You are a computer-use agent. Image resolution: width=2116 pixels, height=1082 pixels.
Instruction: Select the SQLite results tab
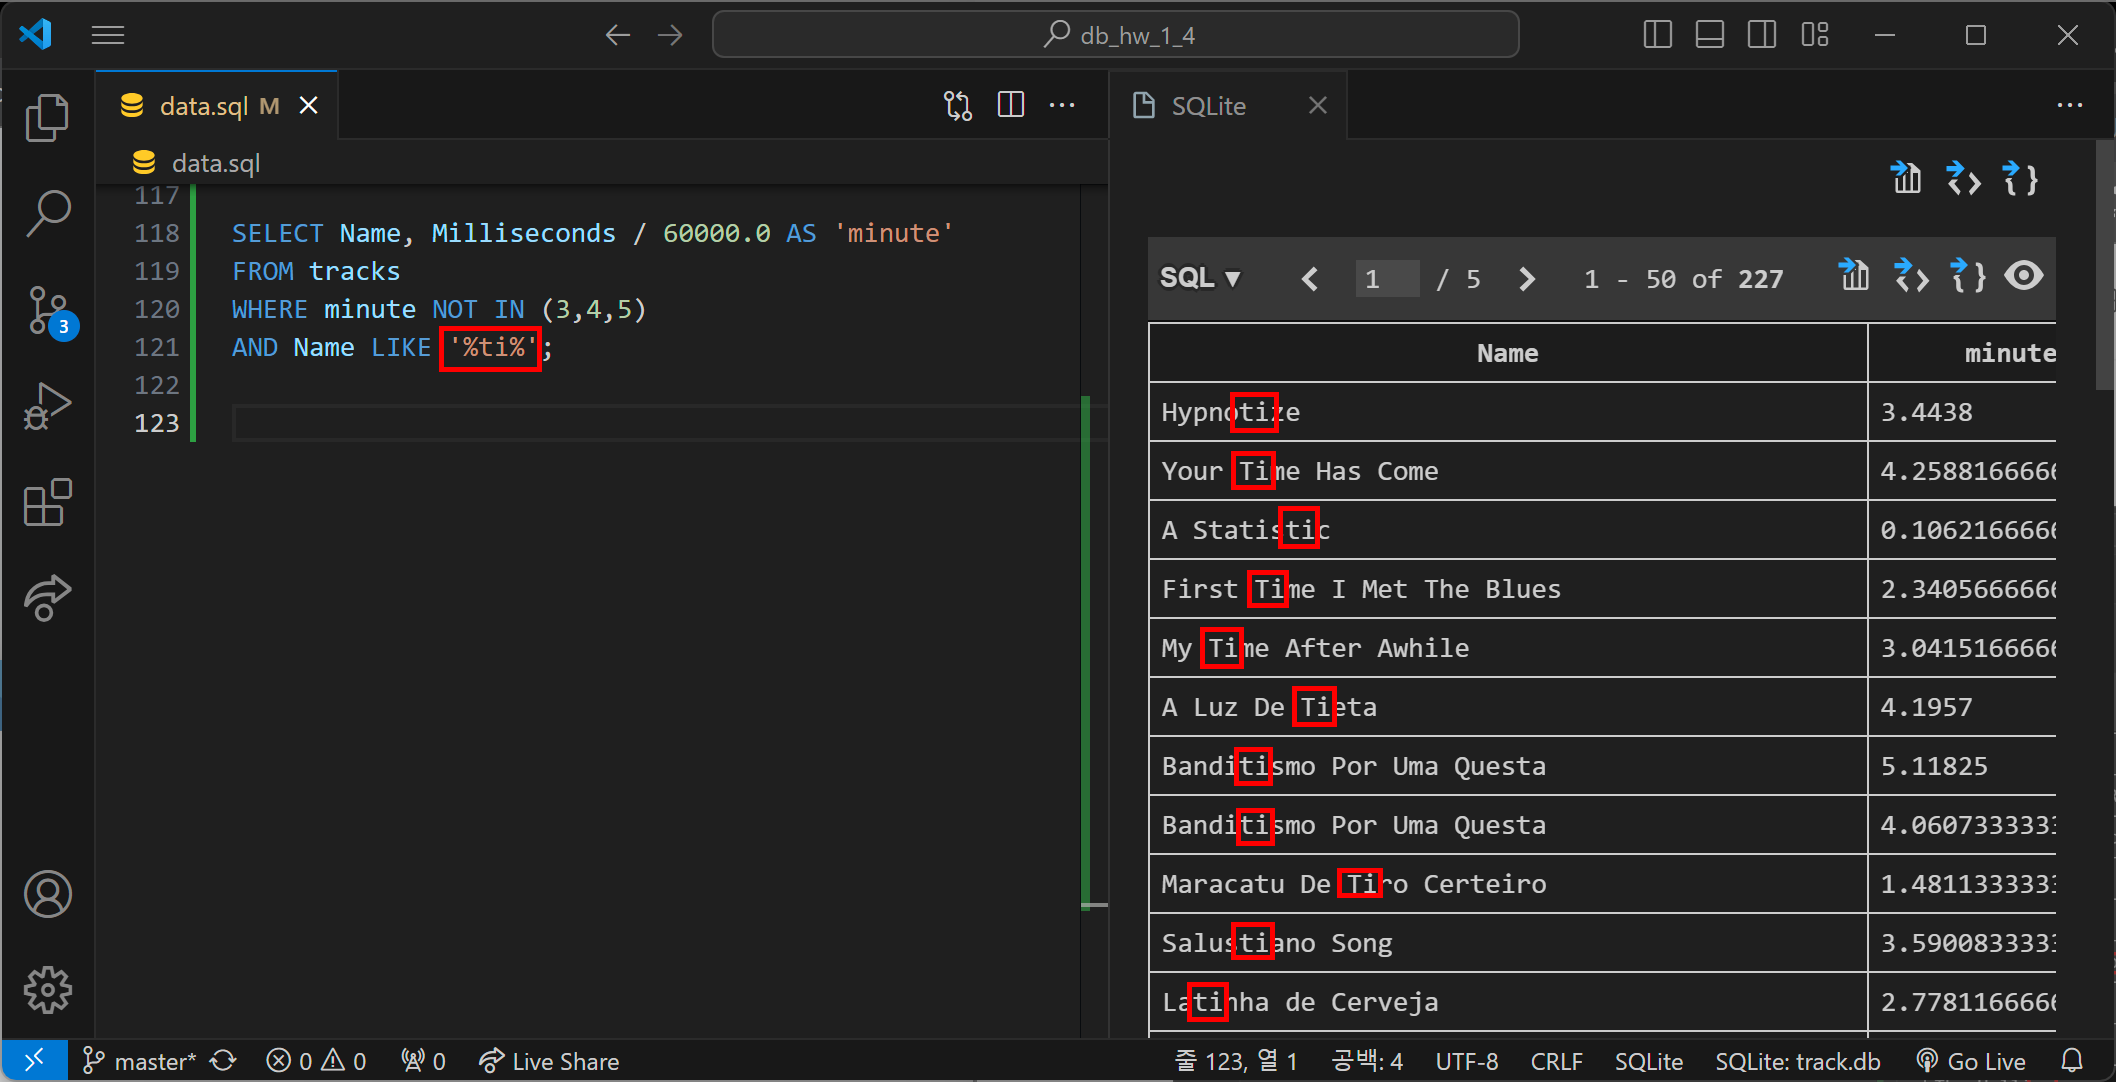[1208, 106]
